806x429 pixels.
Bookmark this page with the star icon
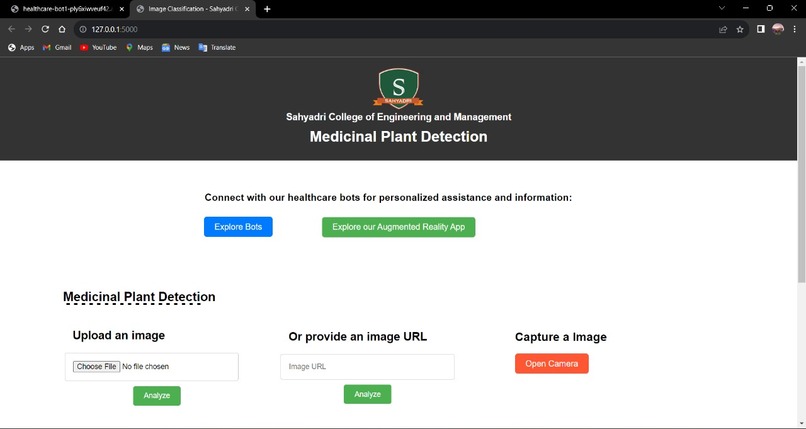click(740, 29)
